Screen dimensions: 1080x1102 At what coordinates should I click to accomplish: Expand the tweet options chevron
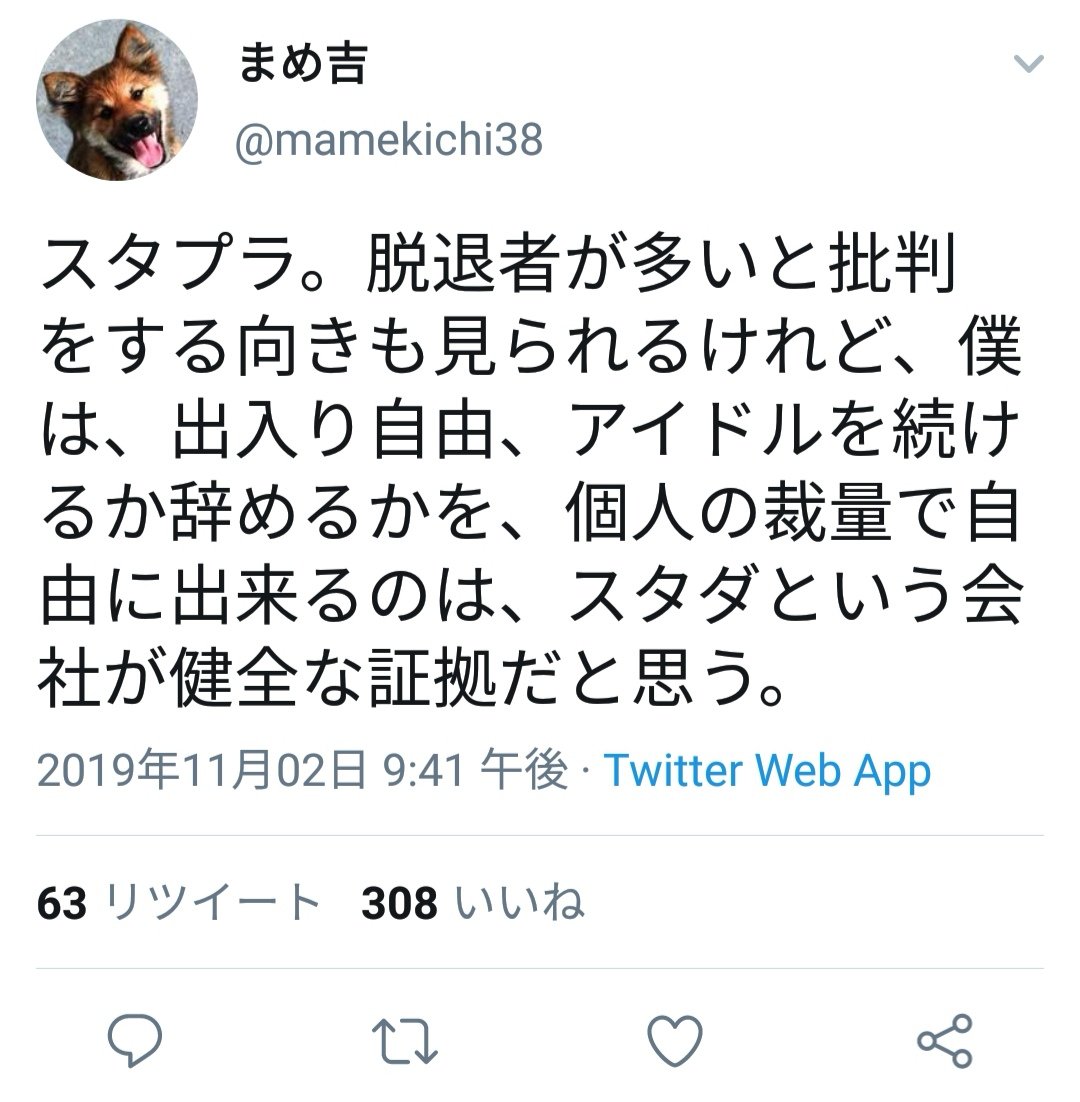coord(1029,64)
